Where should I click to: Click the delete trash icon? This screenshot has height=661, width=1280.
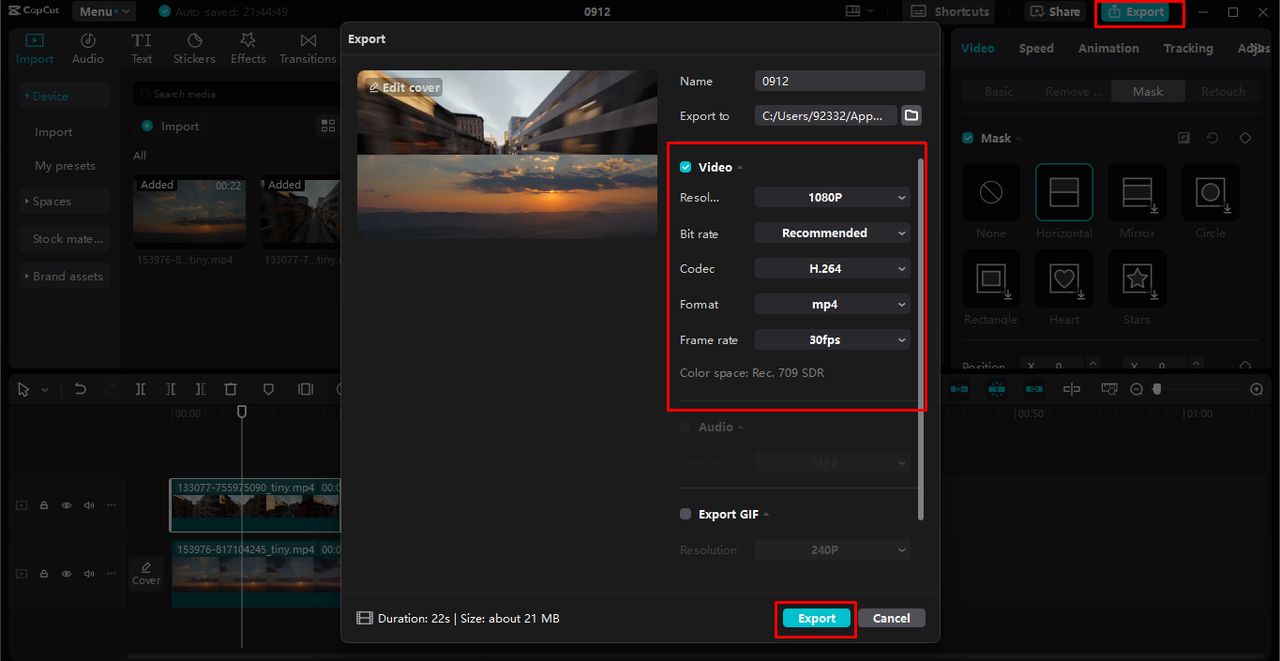pyautogui.click(x=231, y=389)
